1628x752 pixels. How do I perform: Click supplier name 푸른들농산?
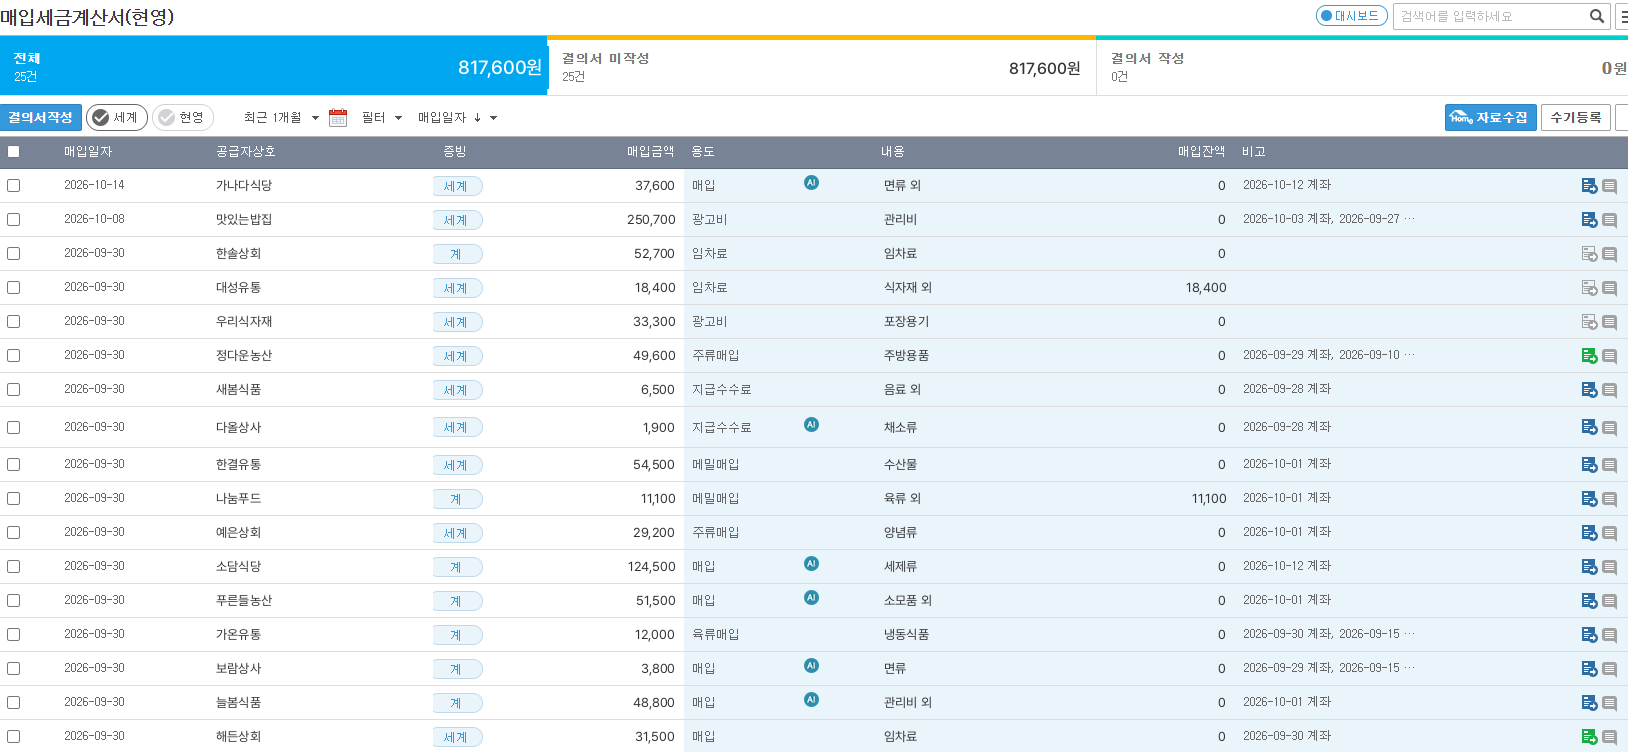tap(244, 601)
